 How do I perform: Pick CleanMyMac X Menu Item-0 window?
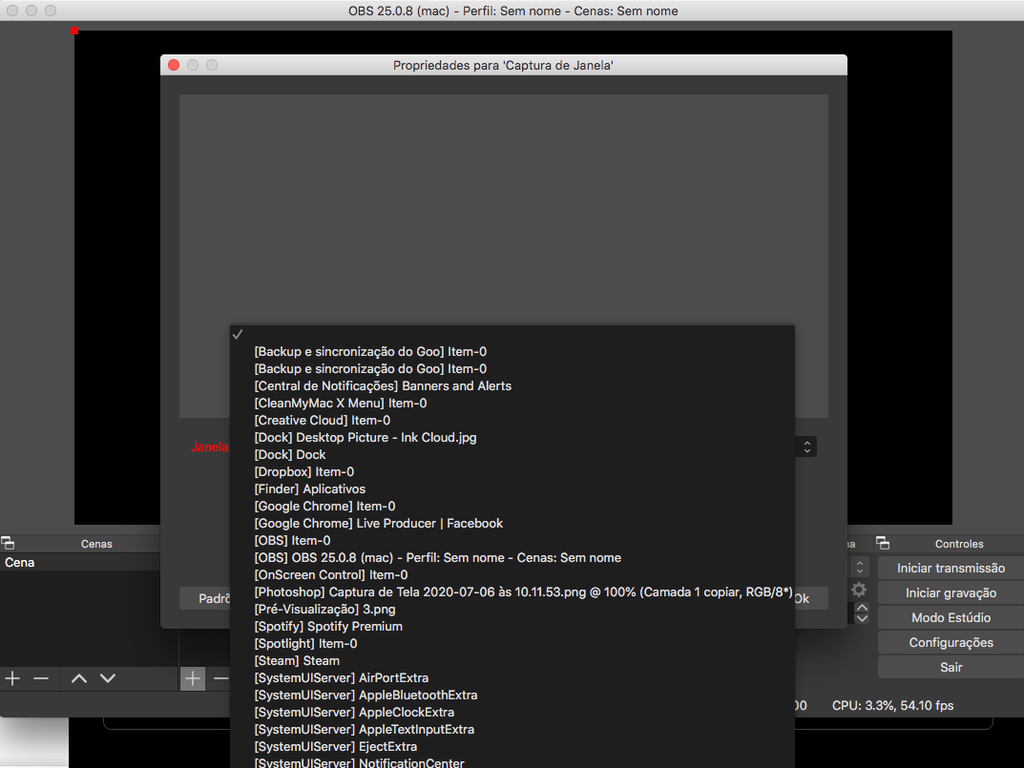[512, 403]
